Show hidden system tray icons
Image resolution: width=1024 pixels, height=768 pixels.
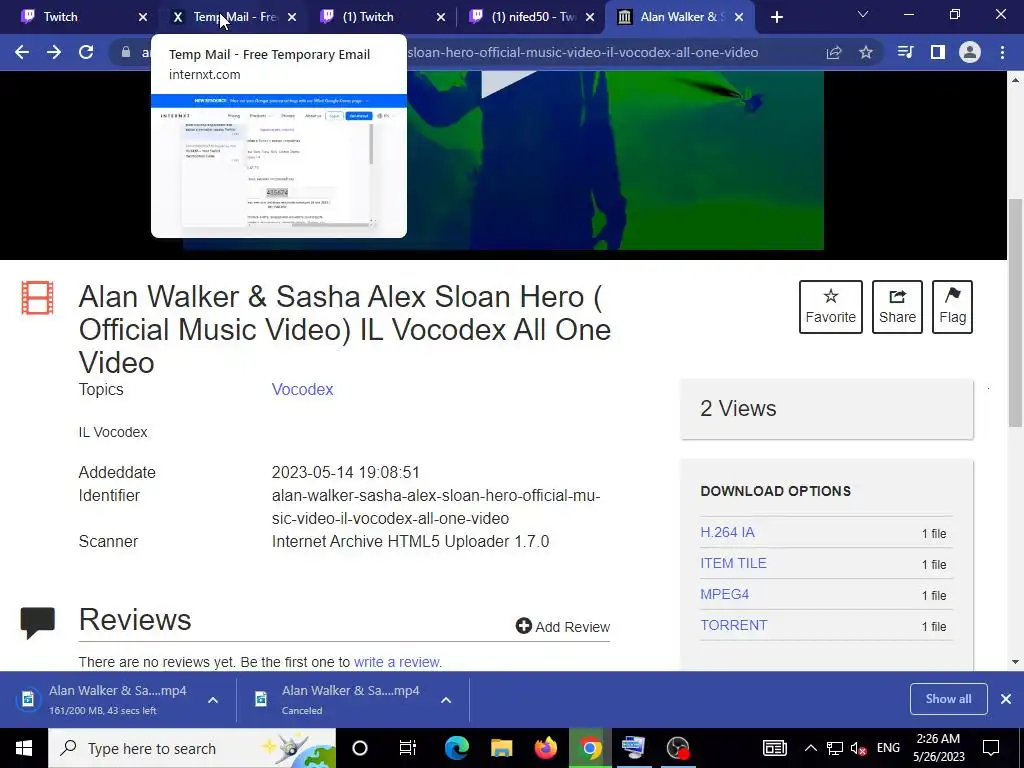coord(810,748)
